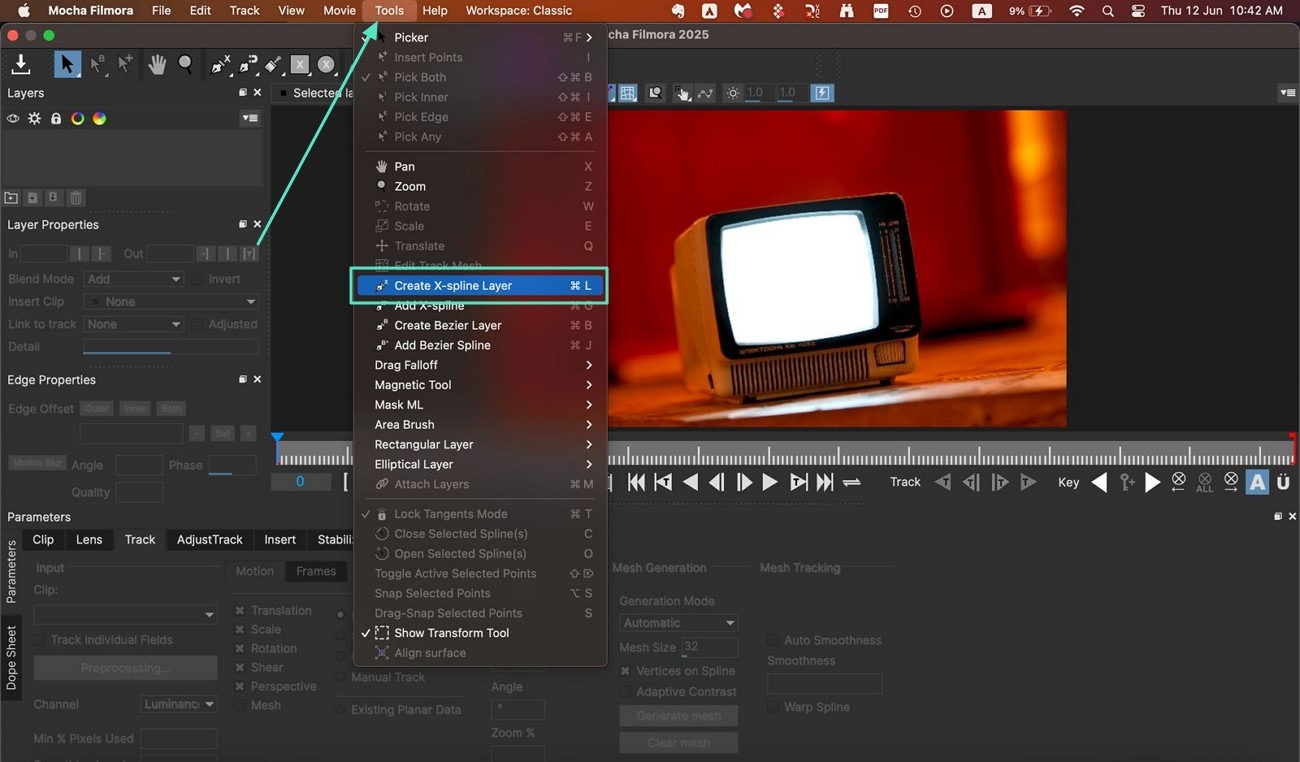Click the Save/export download icon
1300x762 pixels.
tap(20, 65)
